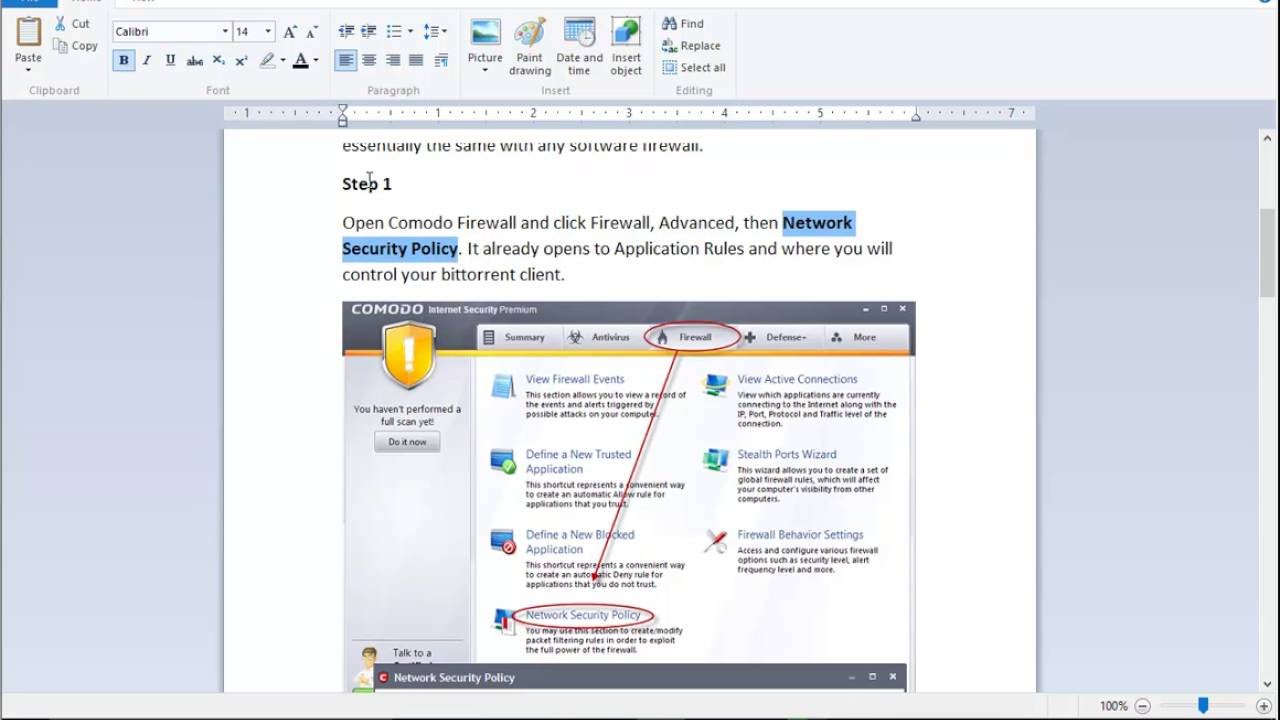Screen dimensions: 1280x720
Task: Expand the Paste options arrow
Action: pos(28,70)
